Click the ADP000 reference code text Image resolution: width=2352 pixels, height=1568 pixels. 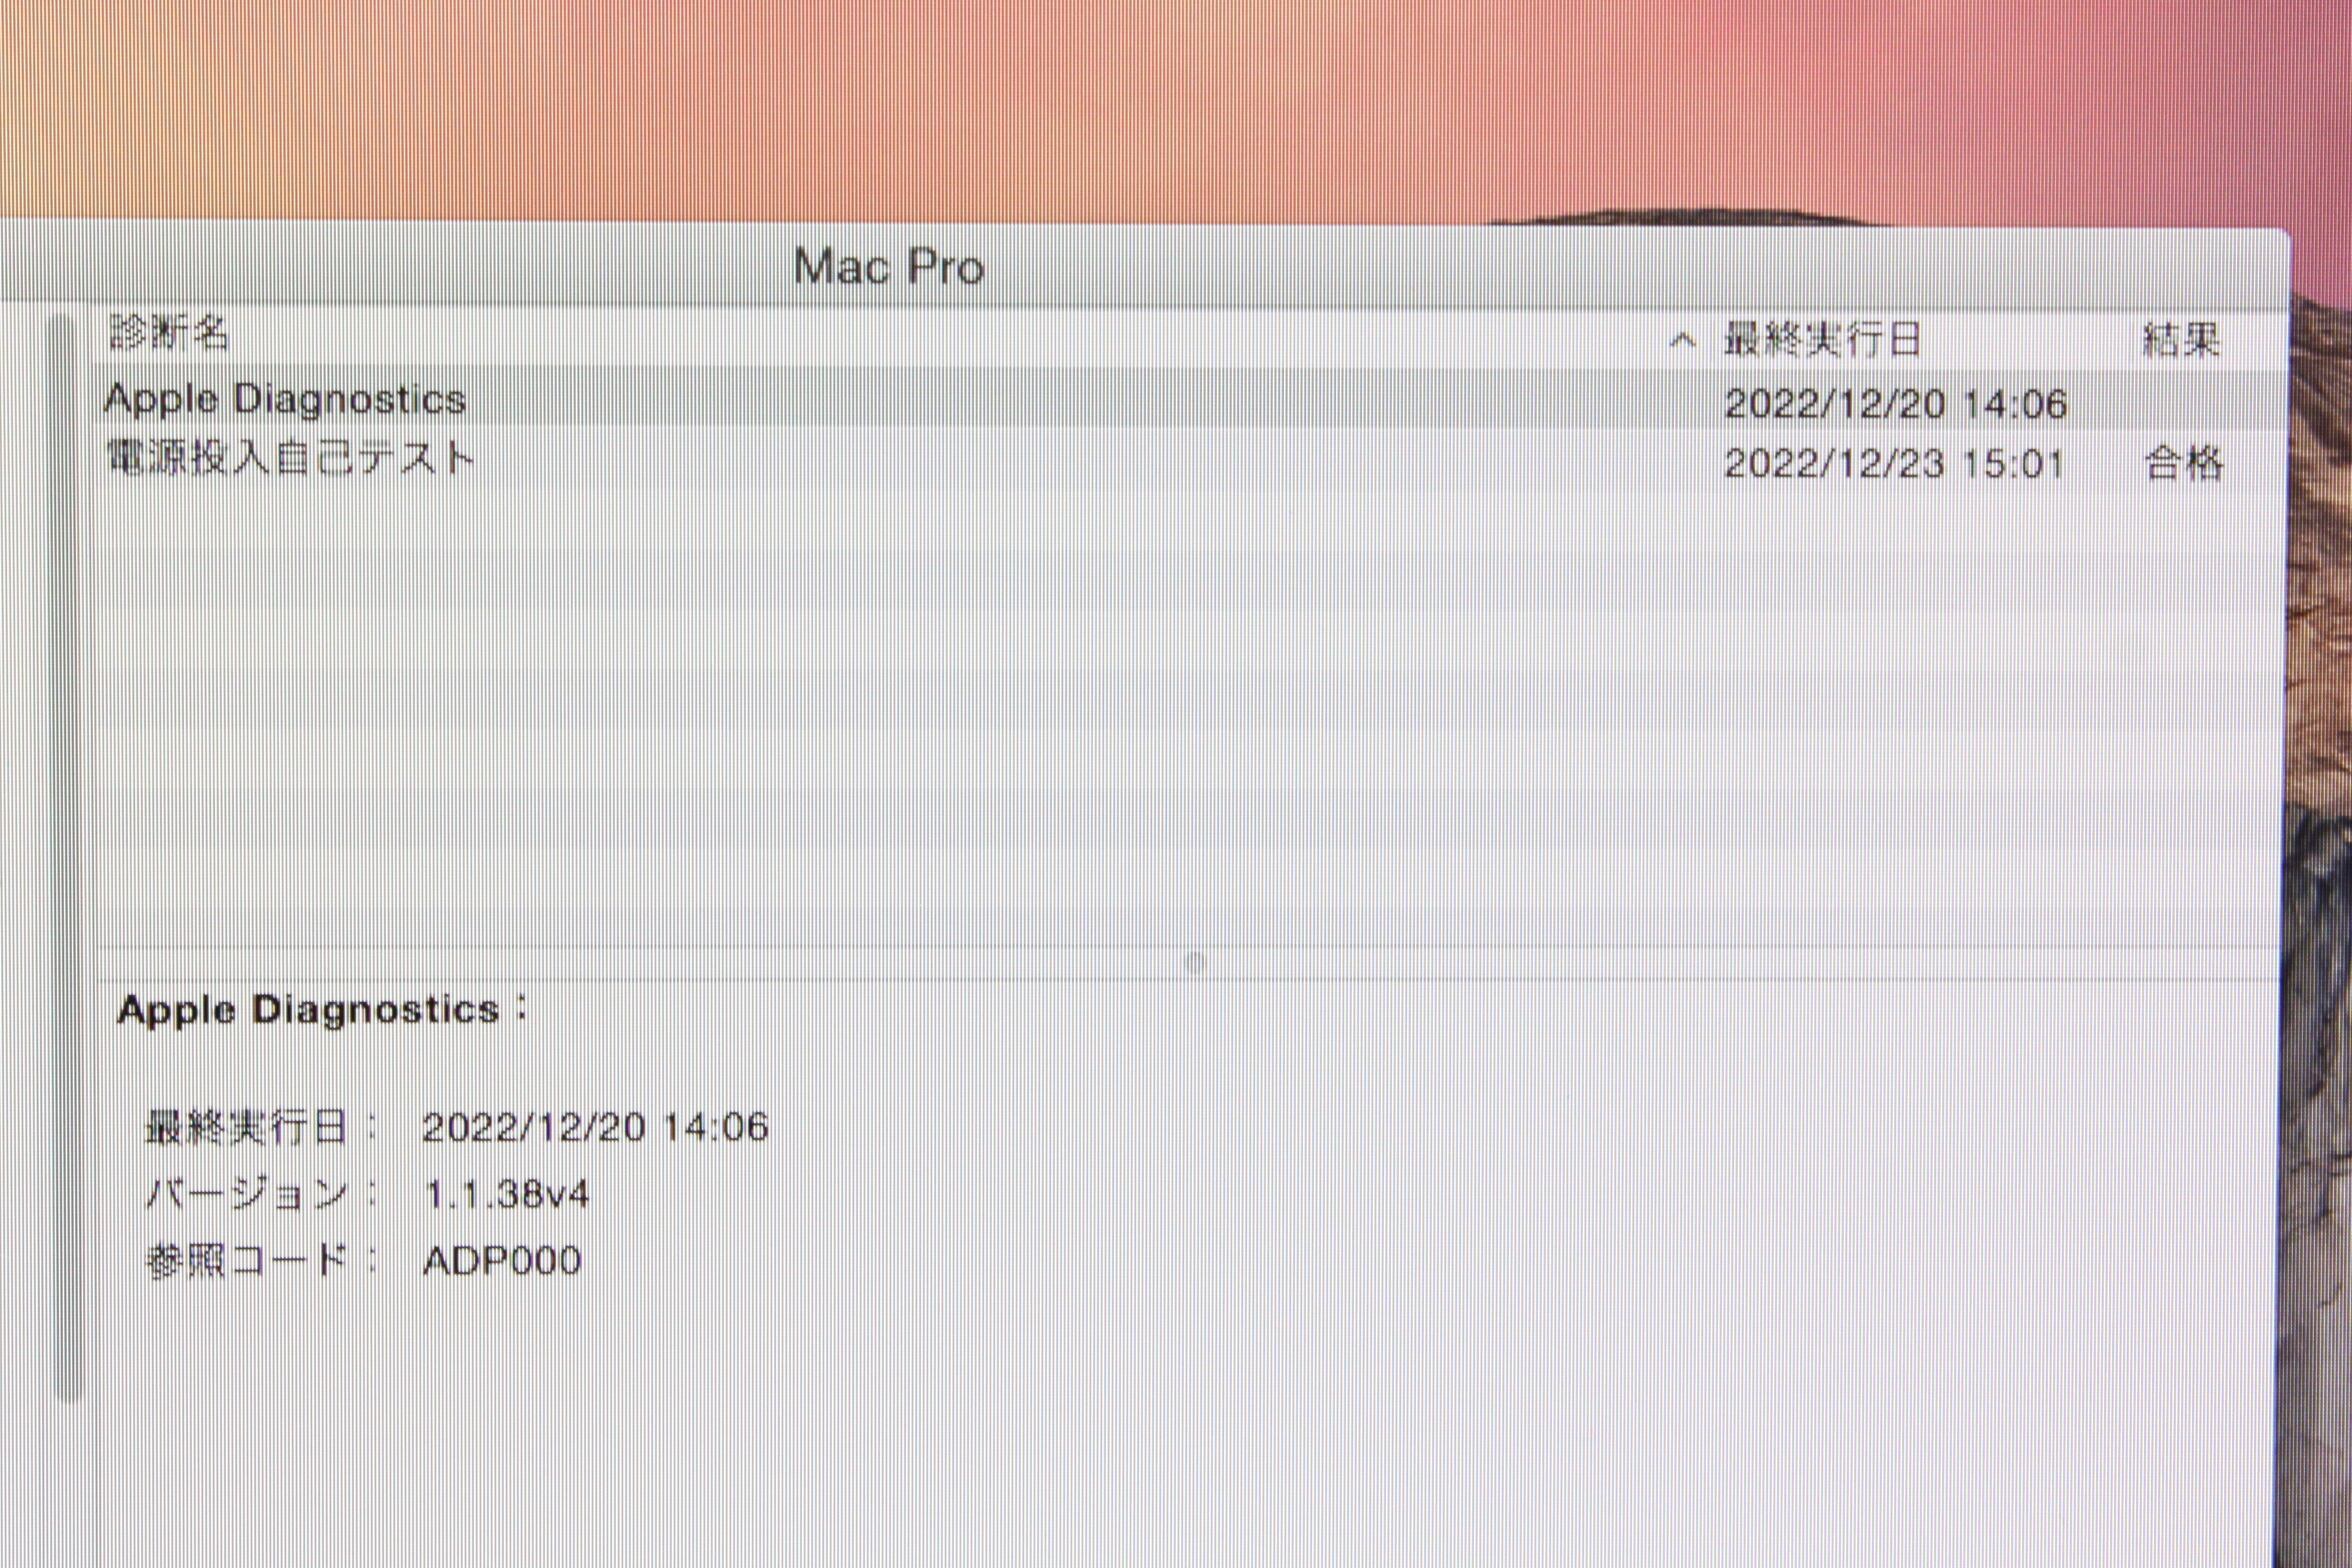pyautogui.click(x=502, y=1260)
